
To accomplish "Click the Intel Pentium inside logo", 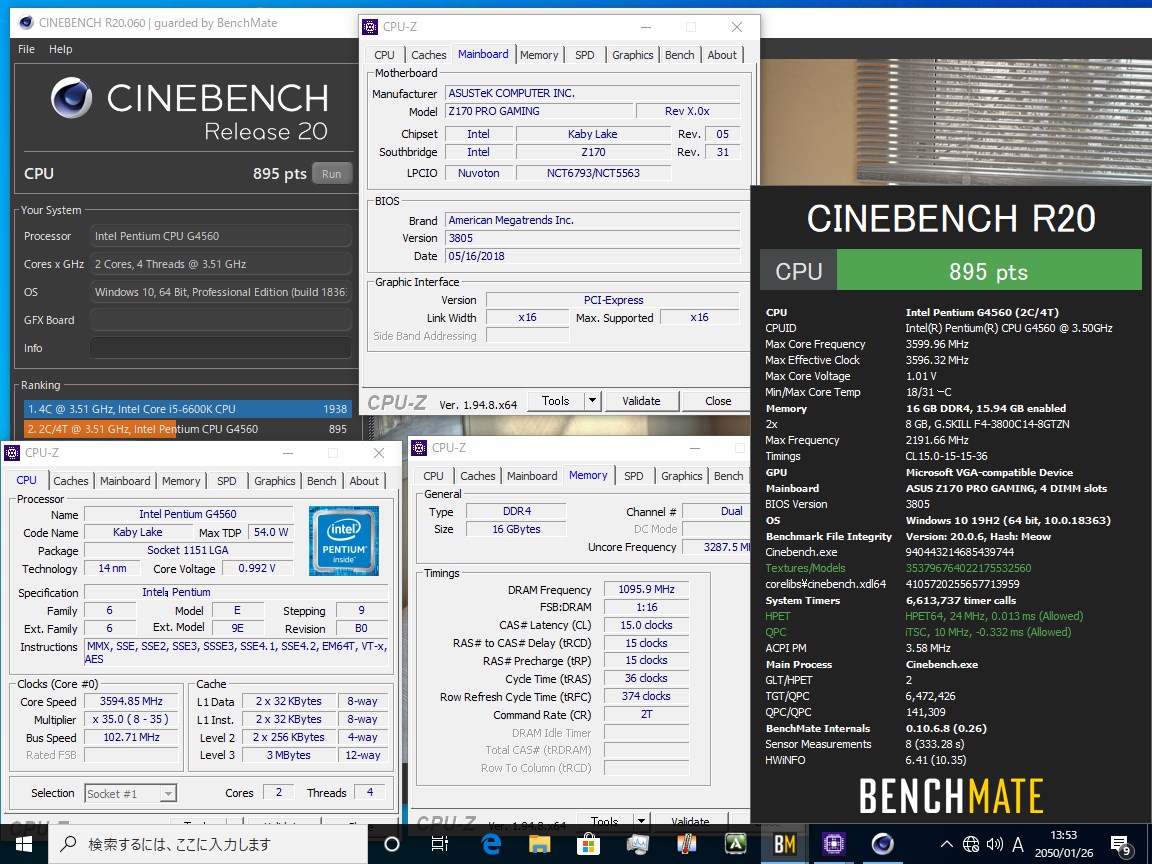I will [344, 540].
